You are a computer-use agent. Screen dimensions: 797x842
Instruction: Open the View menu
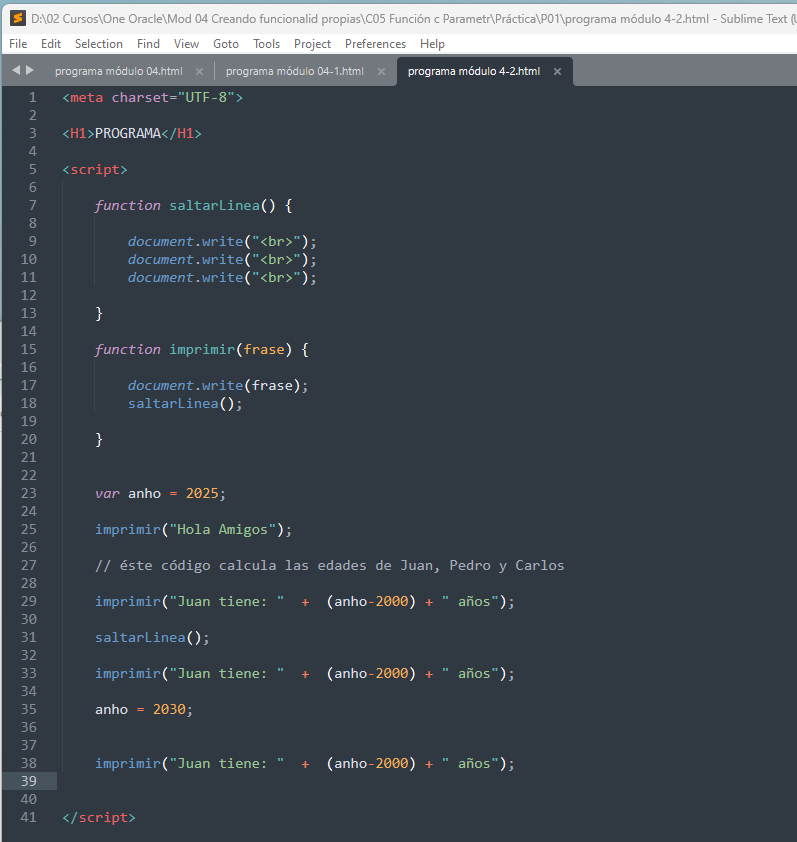tap(186, 44)
